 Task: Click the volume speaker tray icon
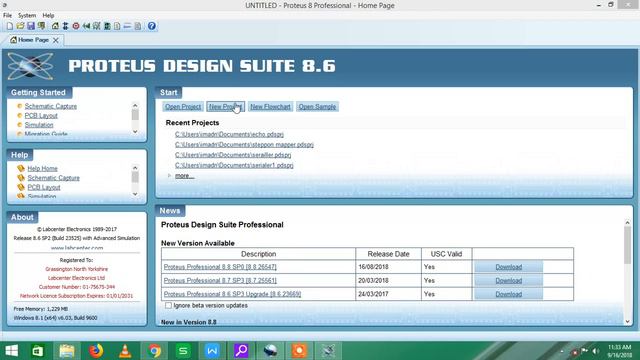[x=596, y=351]
